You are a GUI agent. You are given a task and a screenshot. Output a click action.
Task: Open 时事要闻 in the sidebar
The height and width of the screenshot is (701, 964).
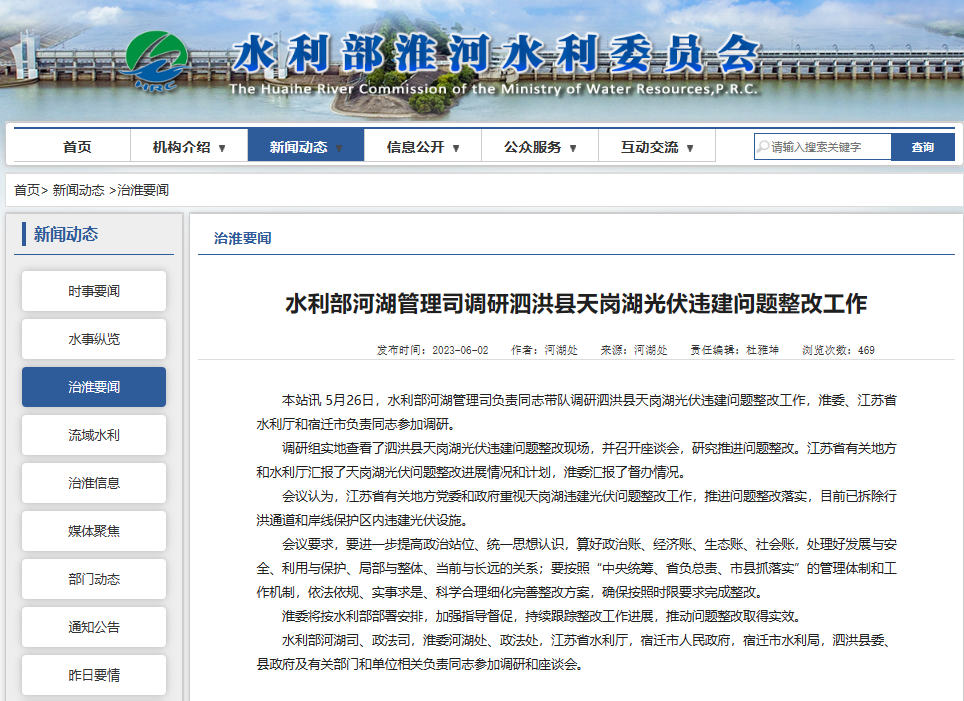point(94,291)
